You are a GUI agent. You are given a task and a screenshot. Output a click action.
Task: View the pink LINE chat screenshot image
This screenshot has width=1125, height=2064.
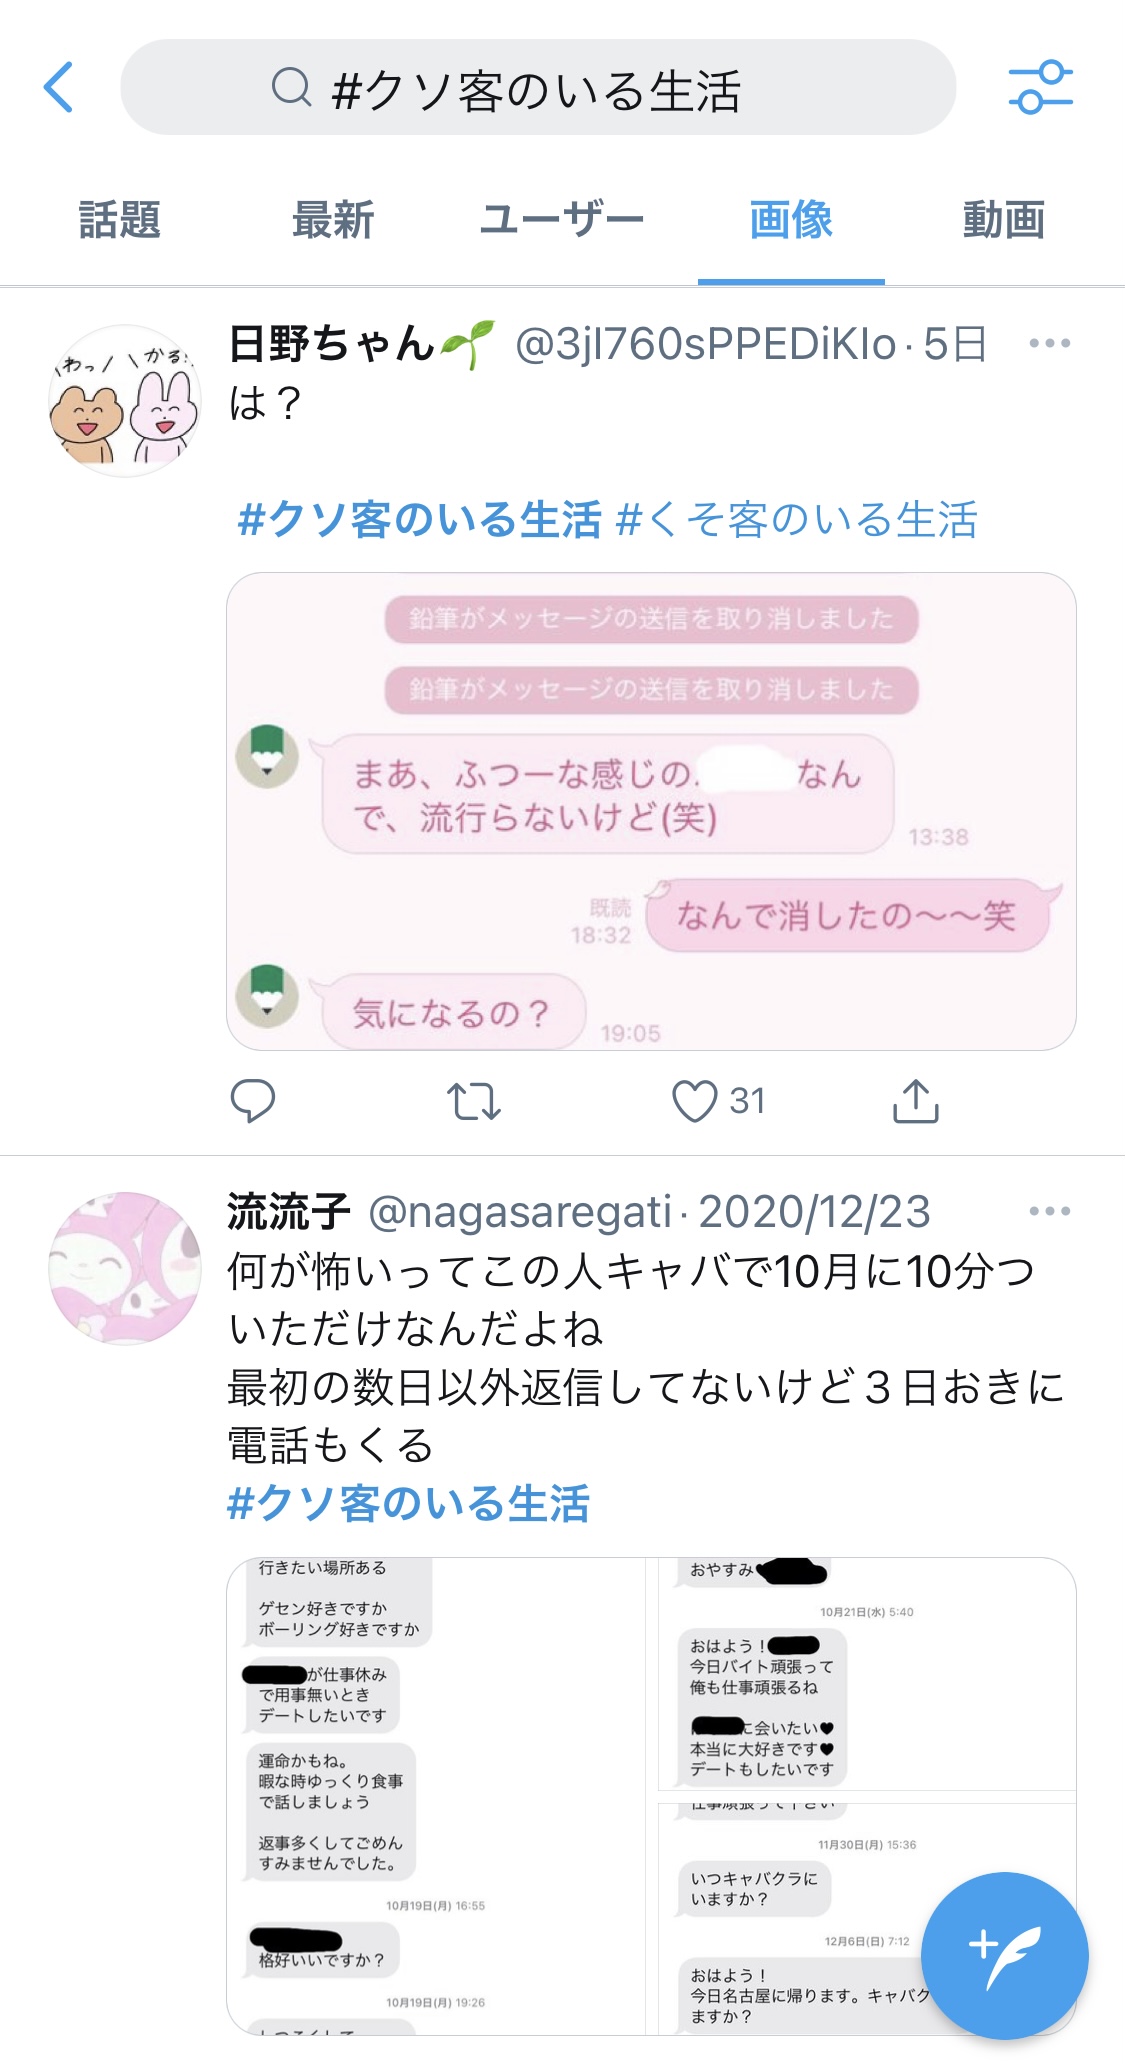(x=651, y=811)
